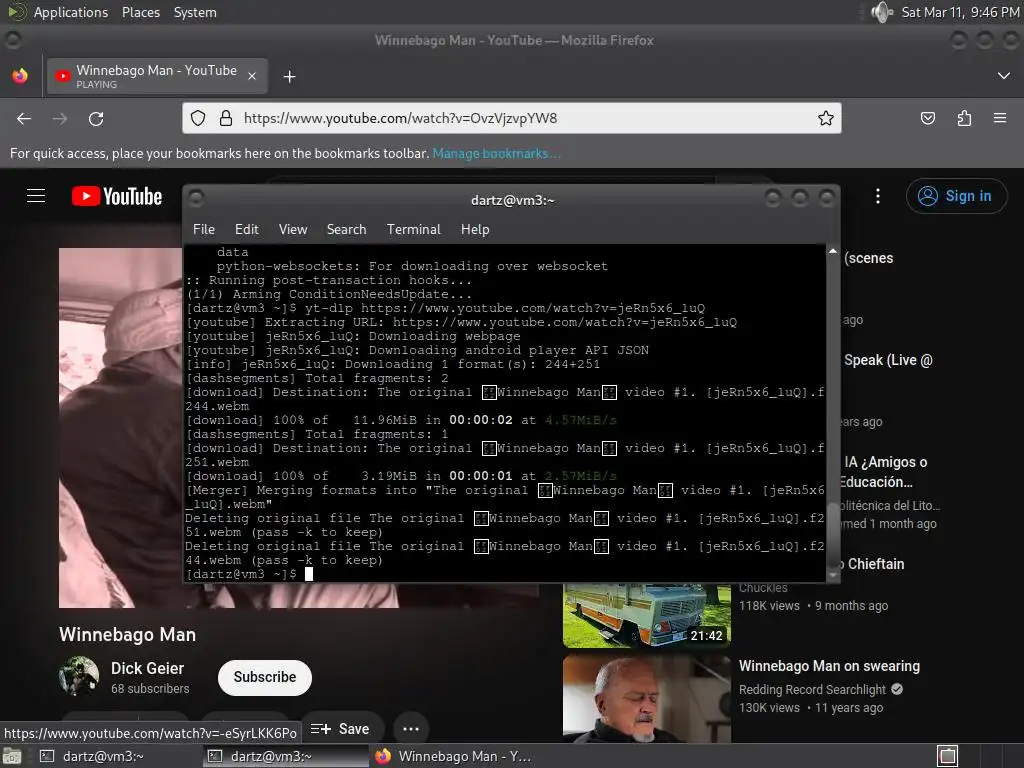Viewport: 1024px width, 768px height.
Task: Open the clock showing Sat Mar 11
Action: [960, 12]
